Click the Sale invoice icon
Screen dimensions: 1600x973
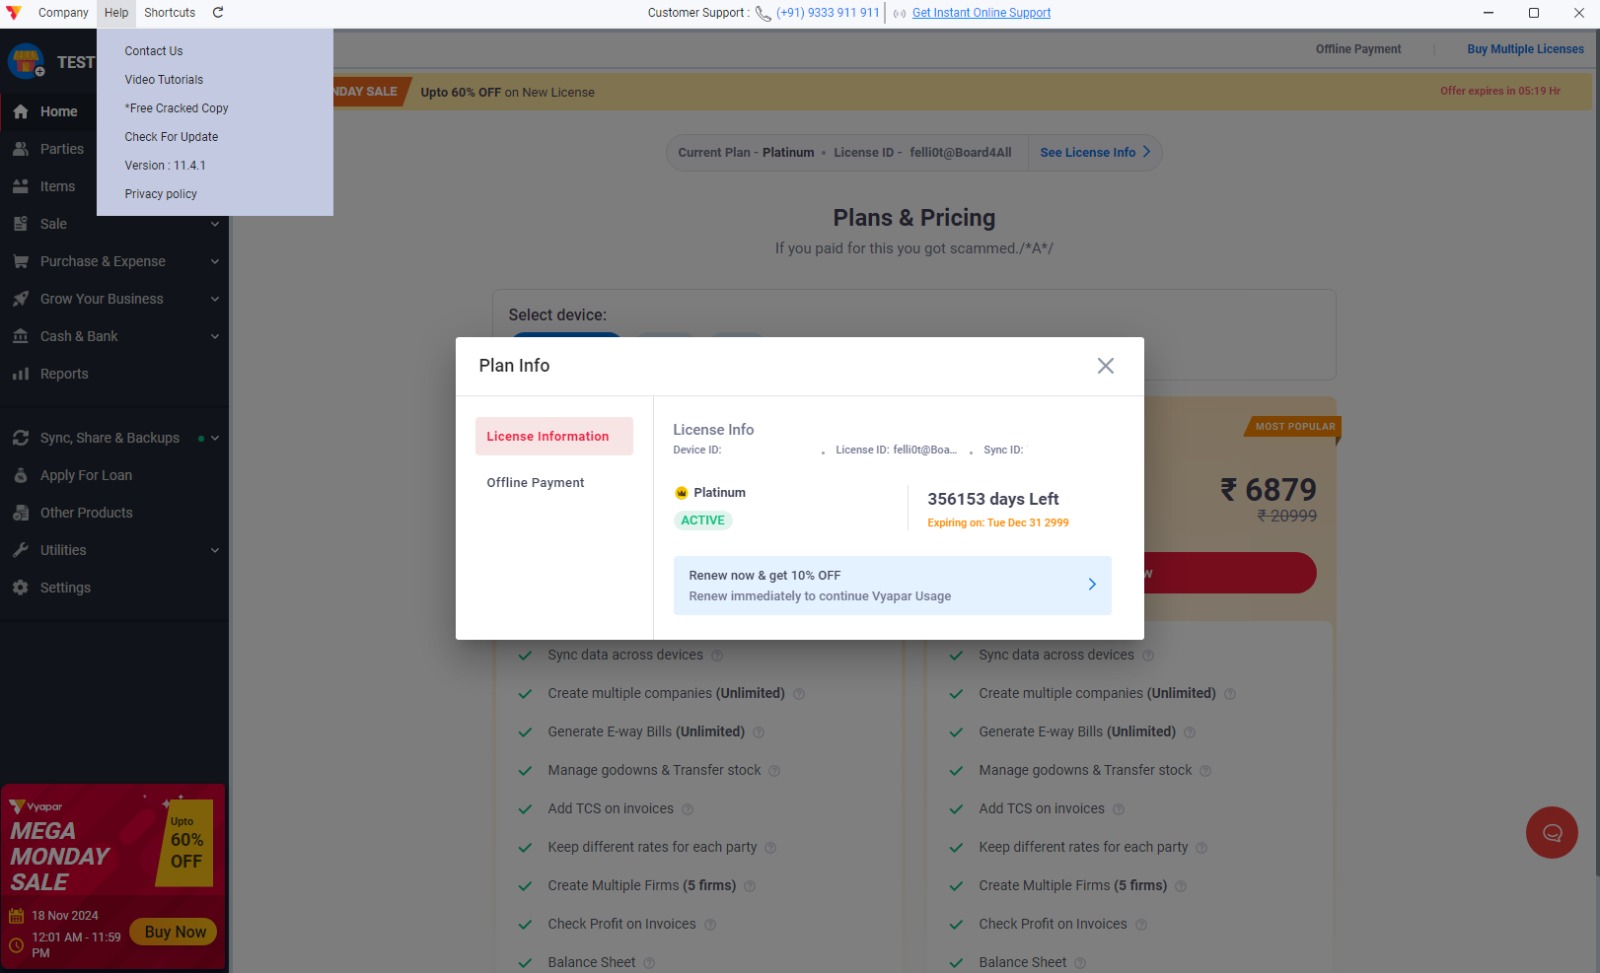(x=20, y=224)
